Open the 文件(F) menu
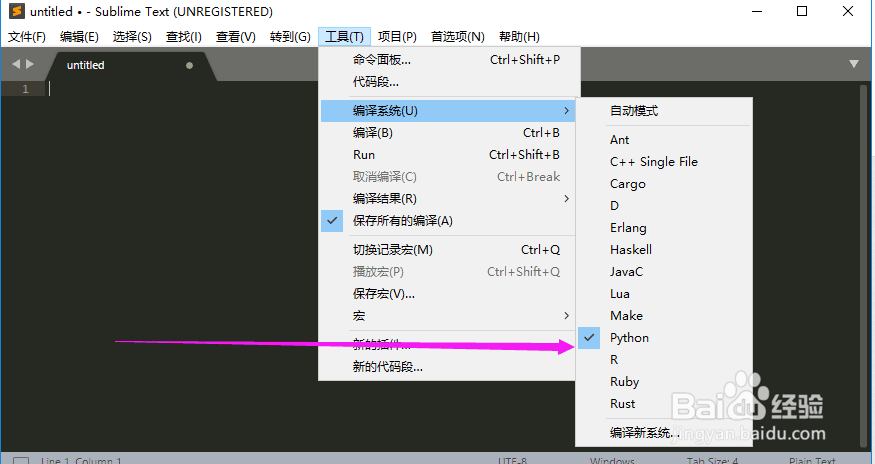 click(27, 37)
